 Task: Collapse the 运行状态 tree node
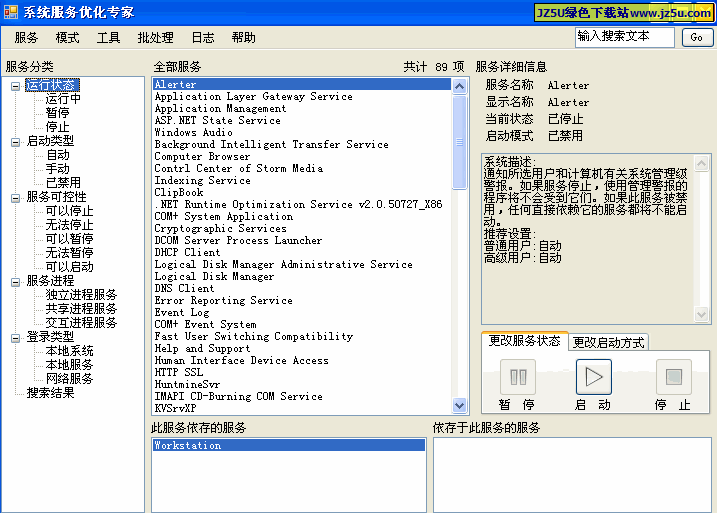[16, 86]
